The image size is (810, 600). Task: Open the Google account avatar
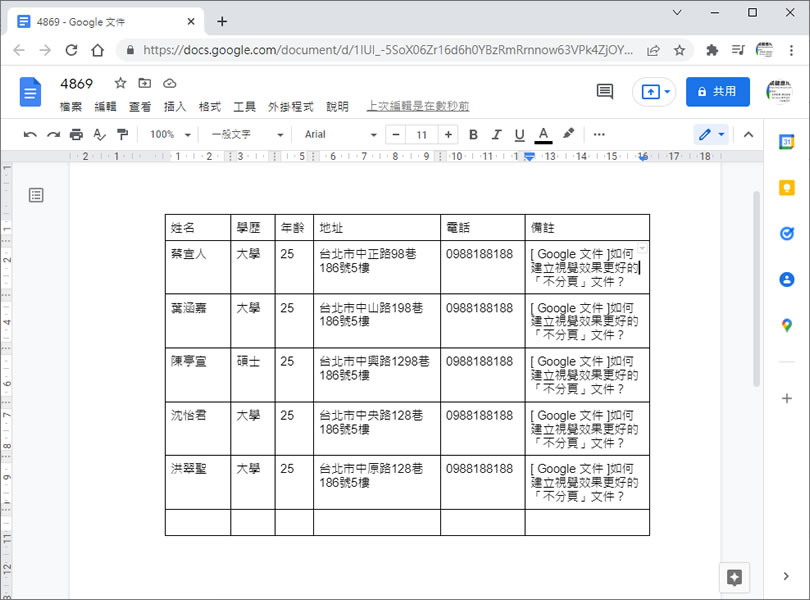click(780, 91)
